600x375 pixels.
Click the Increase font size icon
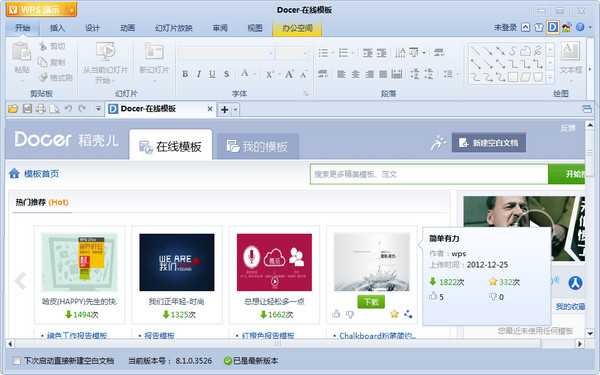289,74
